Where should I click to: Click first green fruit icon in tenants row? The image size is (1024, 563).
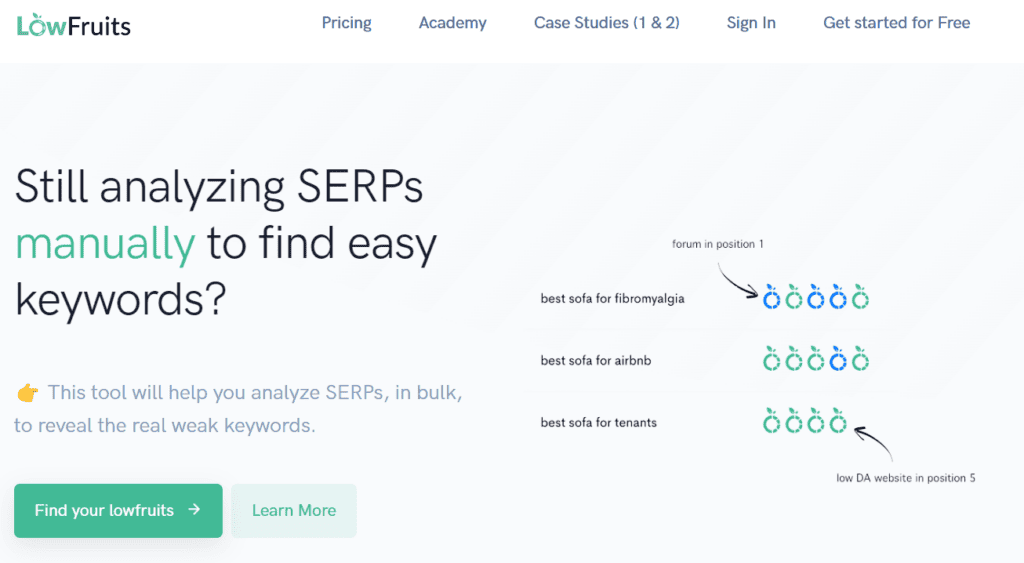point(771,421)
